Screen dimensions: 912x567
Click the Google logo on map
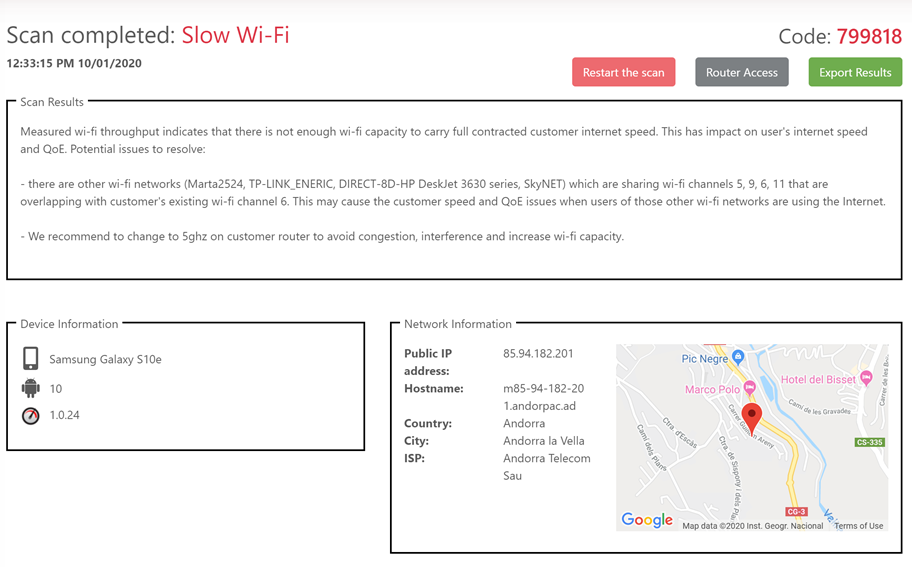pyautogui.click(x=647, y=519)
